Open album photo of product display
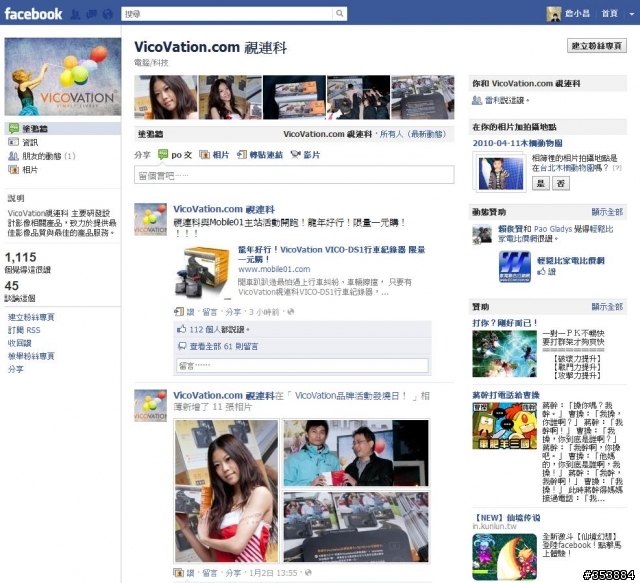 pos(356,527)
